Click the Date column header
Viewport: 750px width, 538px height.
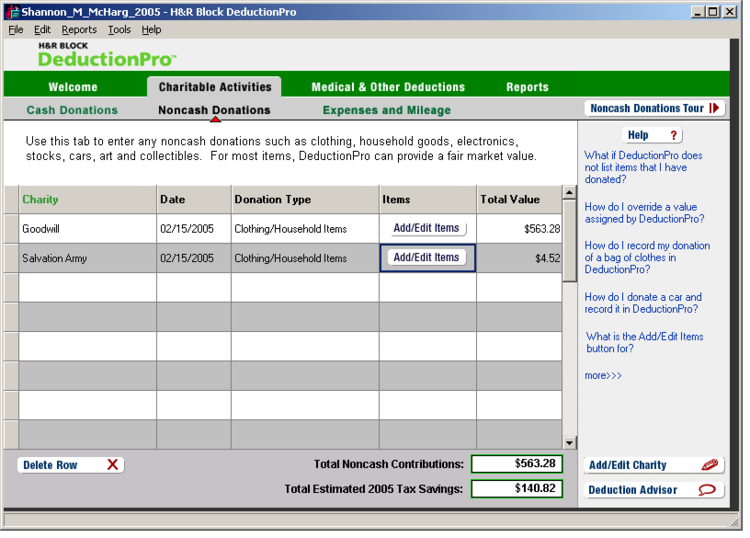(194, 199)
